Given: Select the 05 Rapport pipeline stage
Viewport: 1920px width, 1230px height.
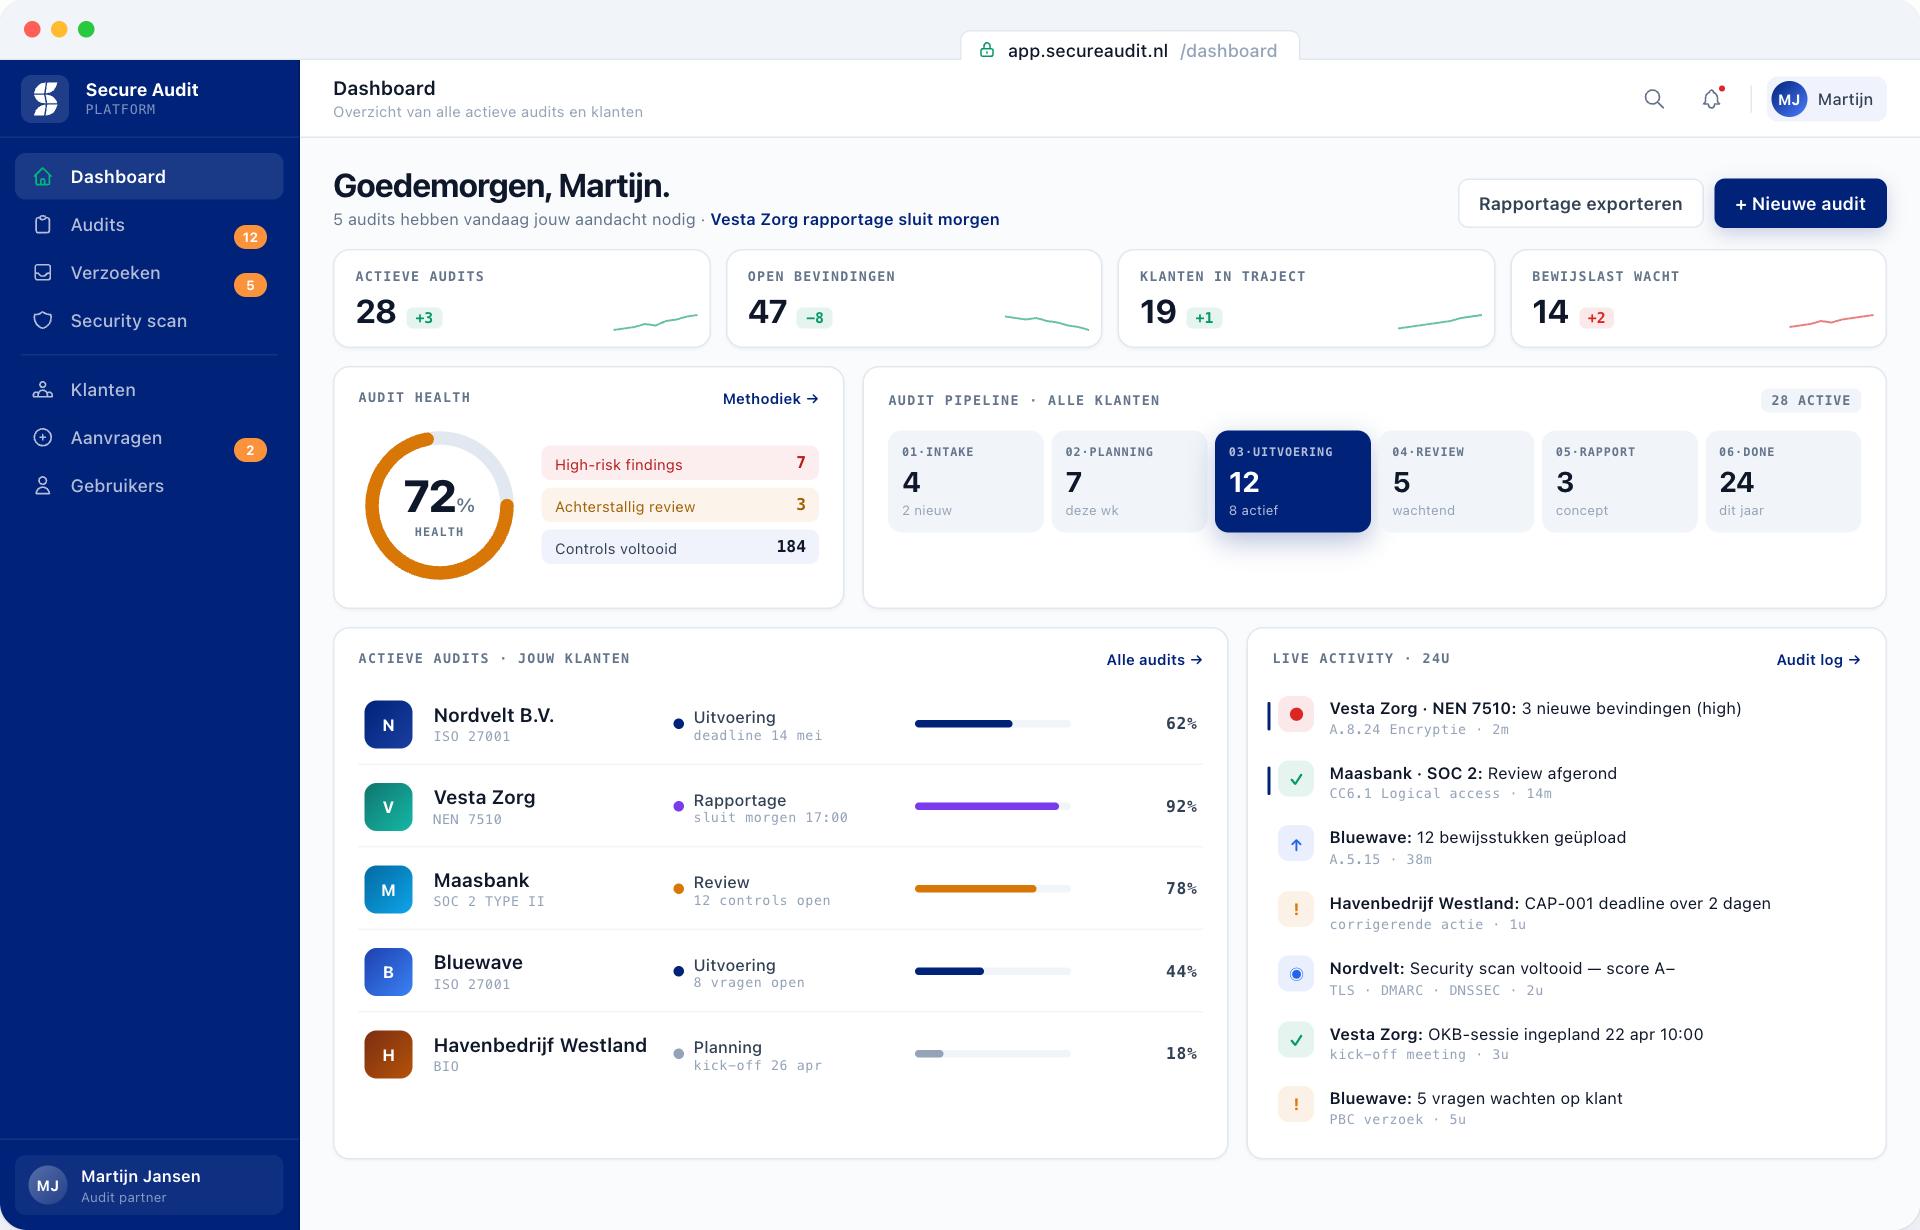Looking at the screenshot, I should tap(1619, 481).
